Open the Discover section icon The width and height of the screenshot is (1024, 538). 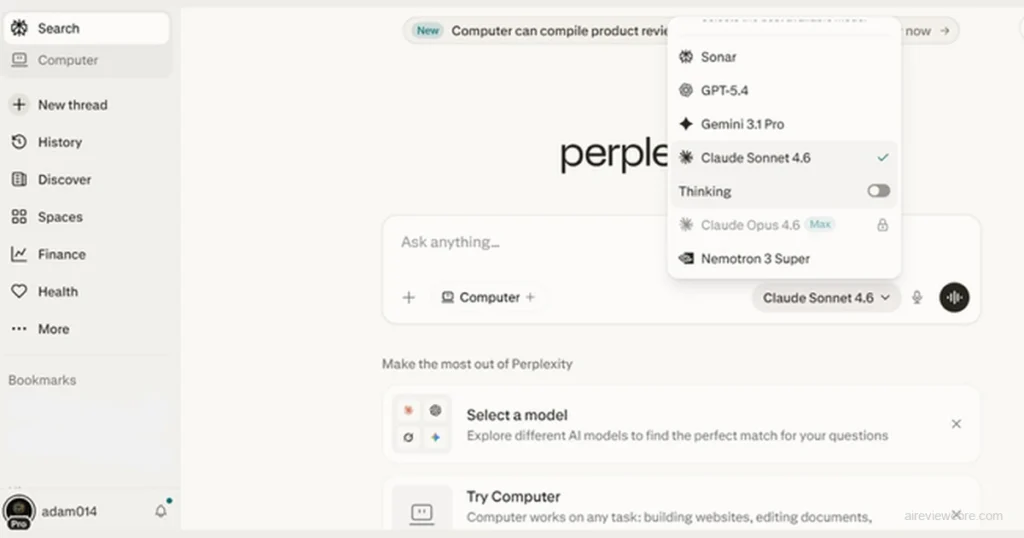pyautogui.click(x=19, y=180)
